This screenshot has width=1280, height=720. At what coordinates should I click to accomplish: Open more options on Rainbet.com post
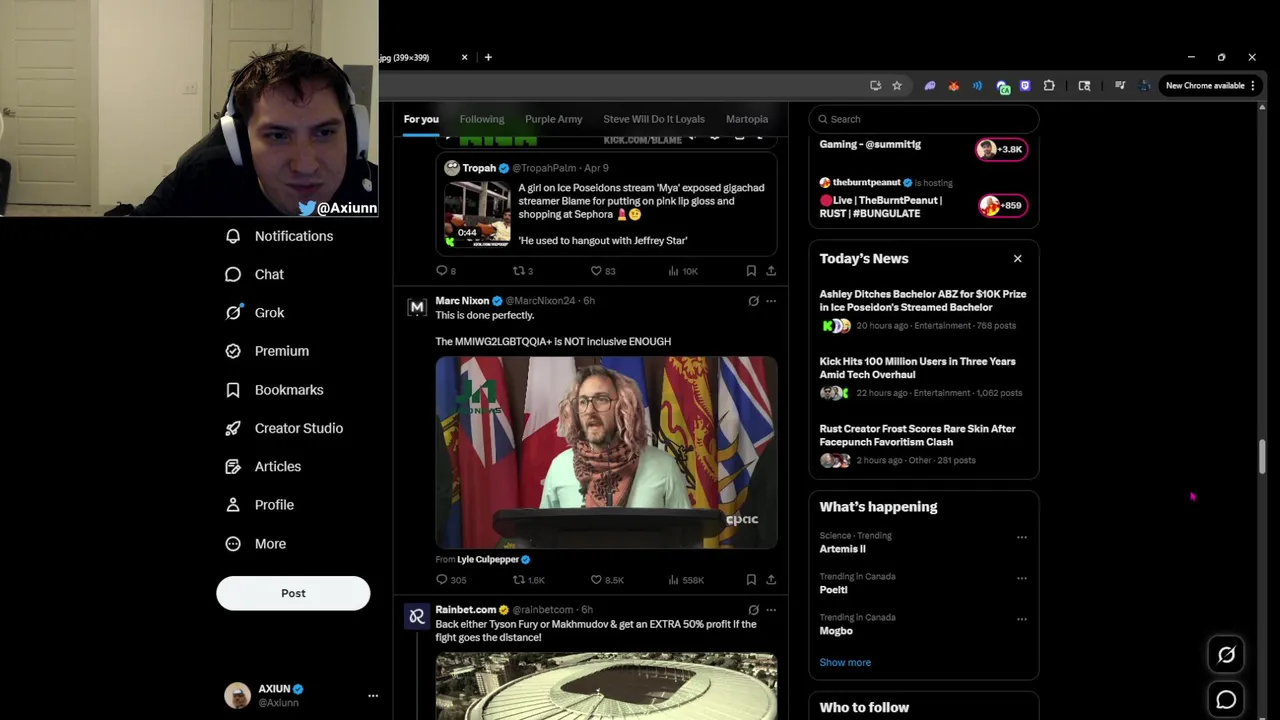coord(771,610)
